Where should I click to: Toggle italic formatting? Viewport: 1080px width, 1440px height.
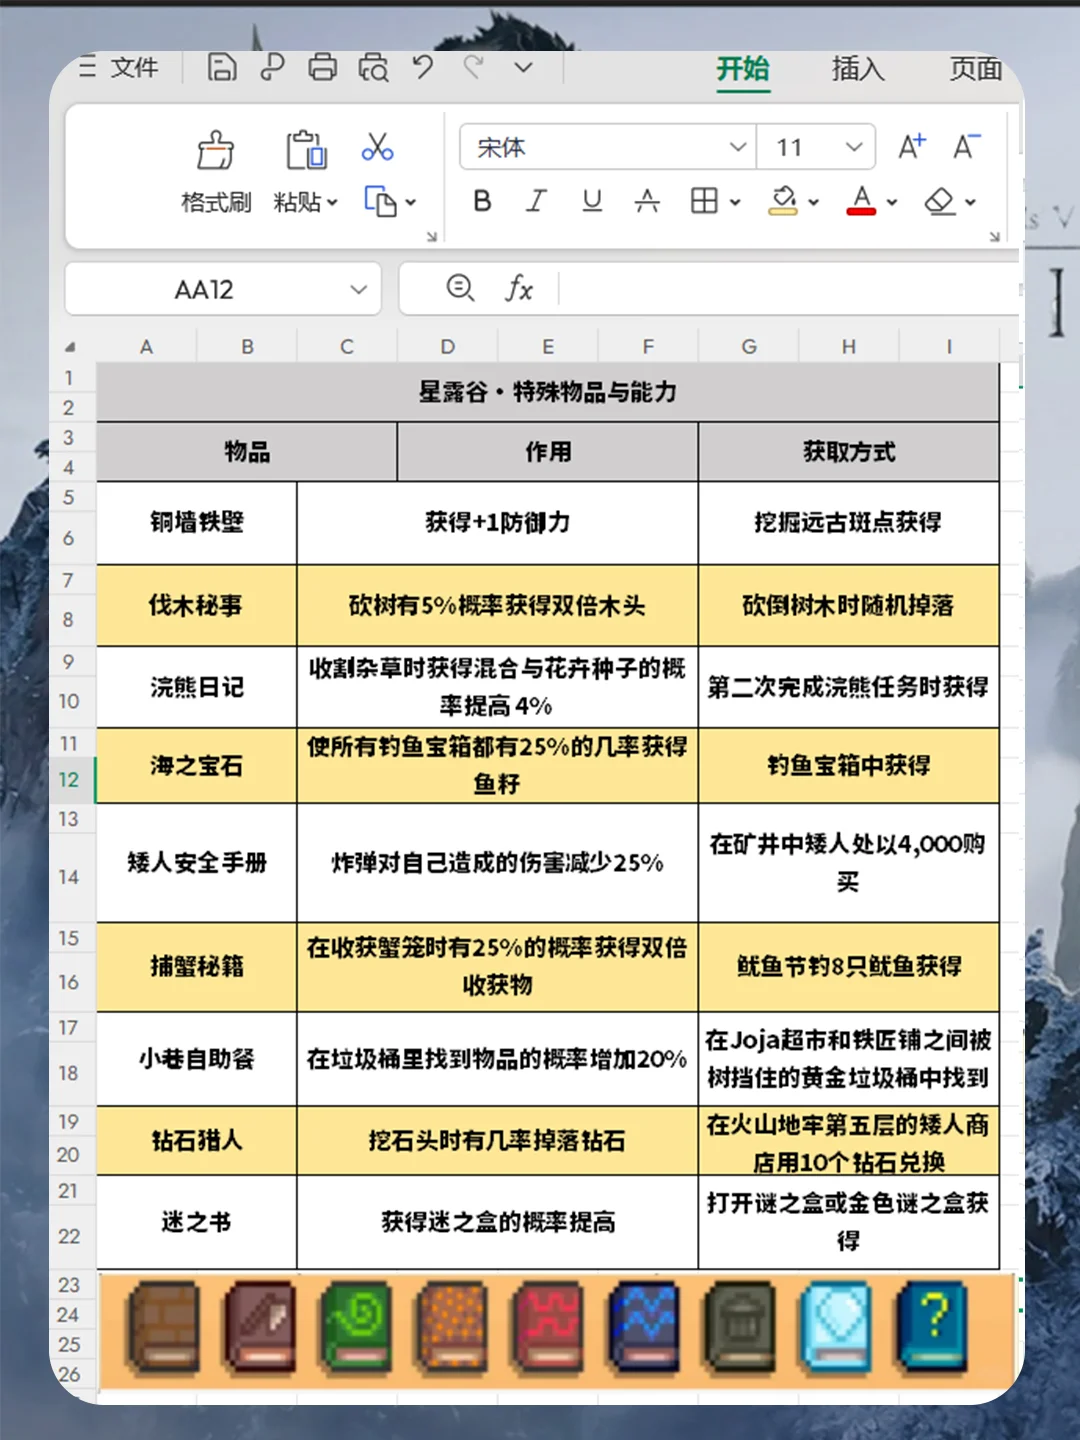(x=536, y=201)
